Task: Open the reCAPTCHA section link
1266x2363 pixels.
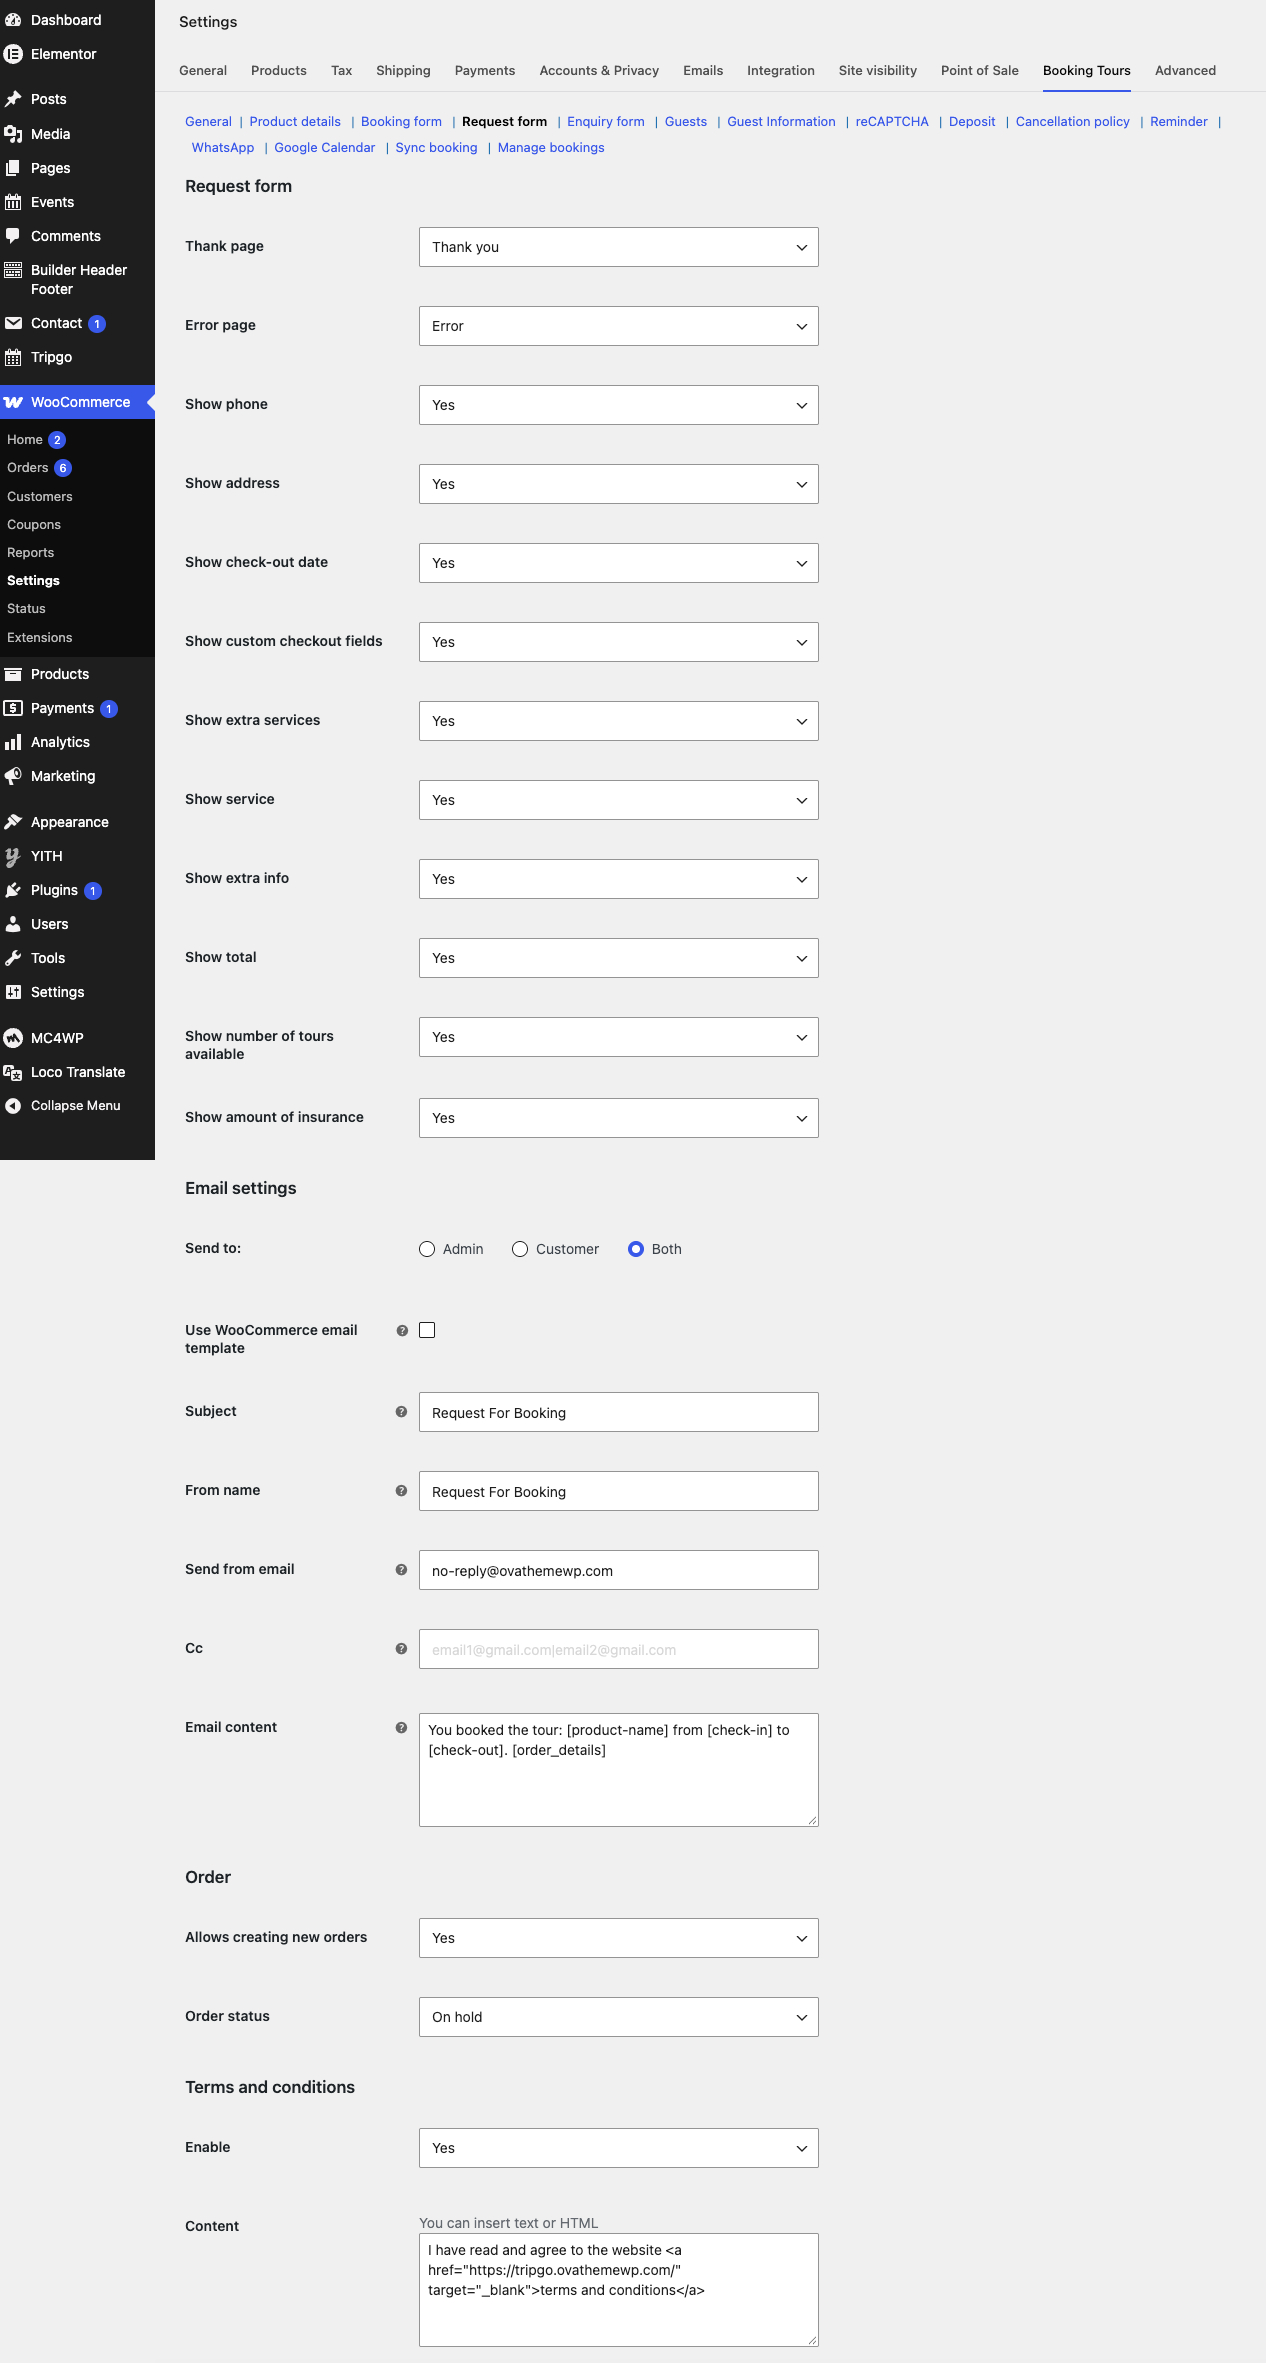Action: pyautogui.click(x=892, y=122)
